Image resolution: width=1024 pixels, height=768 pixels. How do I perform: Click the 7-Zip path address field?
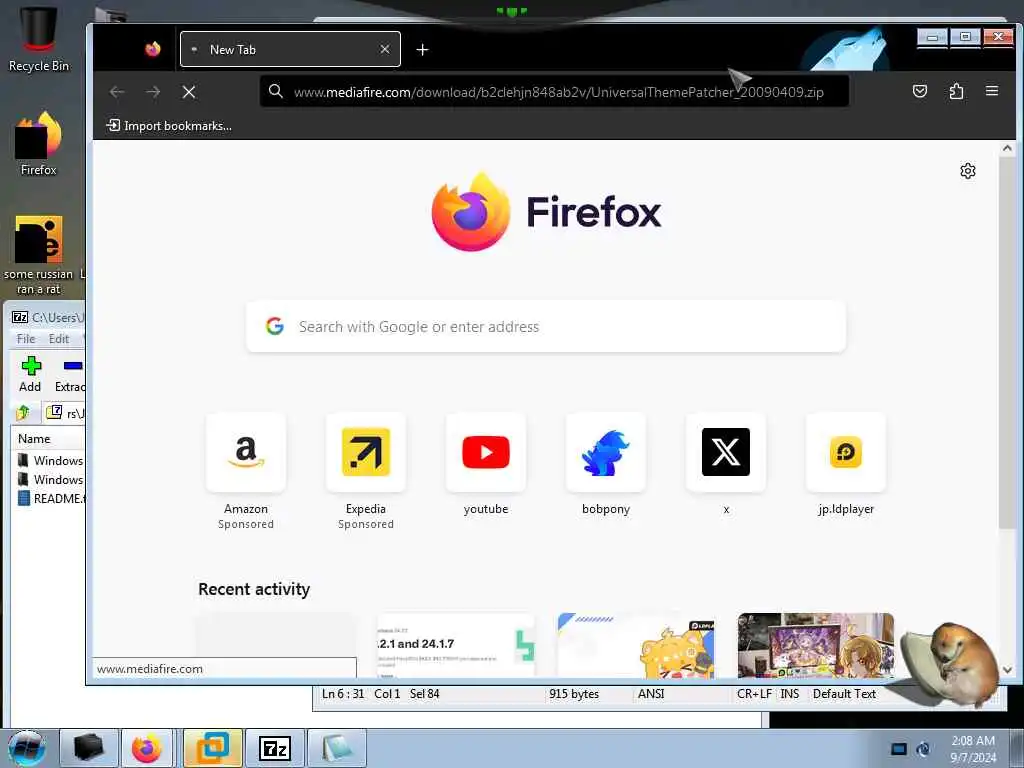tap(64, 413)
